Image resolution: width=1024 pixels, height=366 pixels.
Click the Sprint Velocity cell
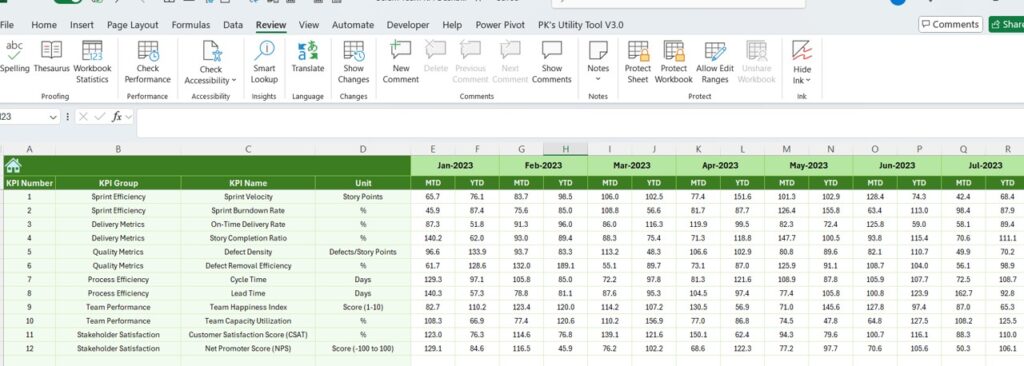pos(248,197)
